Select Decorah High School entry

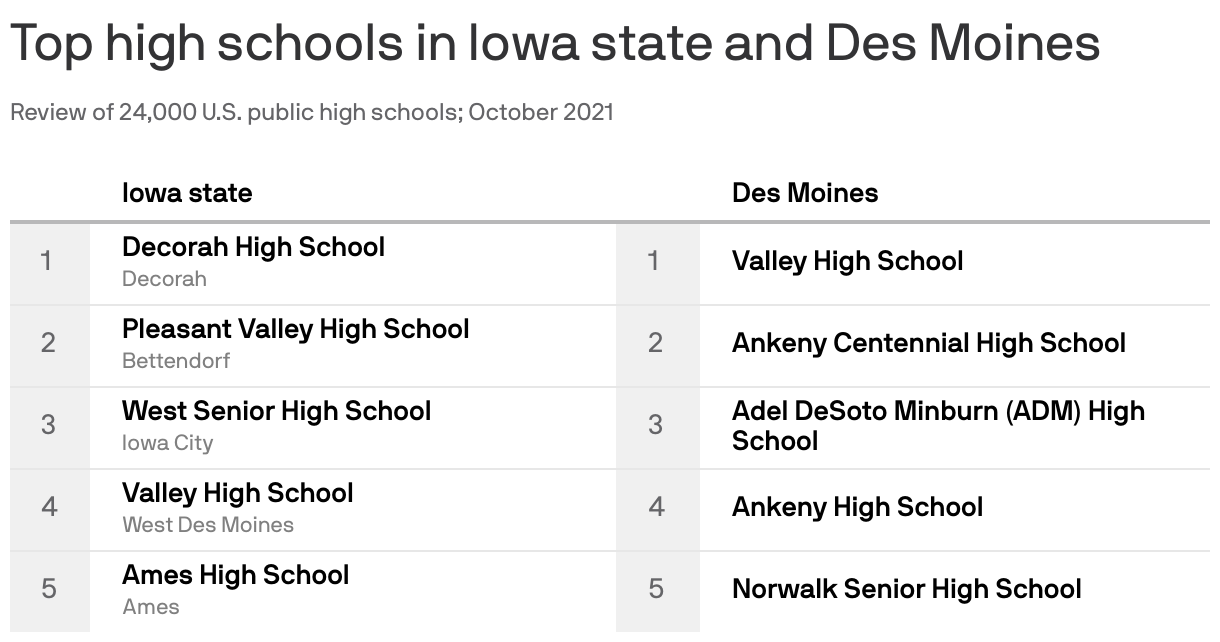[x=253, y=247]
